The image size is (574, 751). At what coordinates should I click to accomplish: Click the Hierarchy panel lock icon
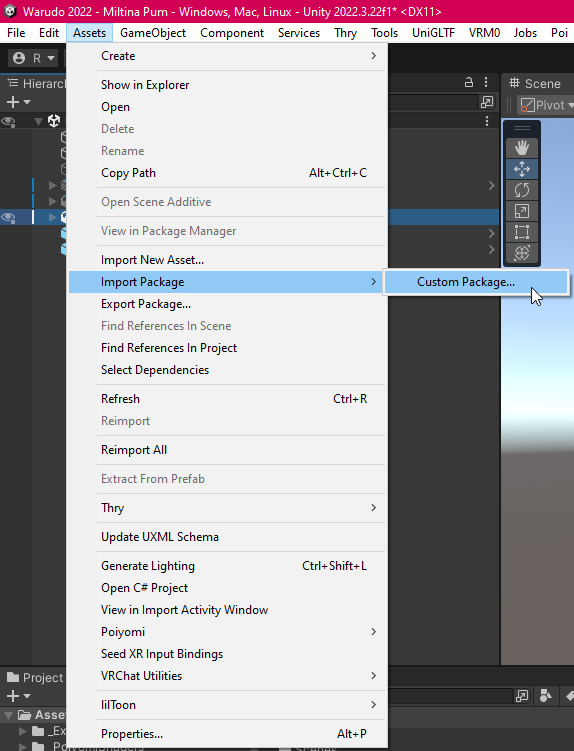[469, 82]
